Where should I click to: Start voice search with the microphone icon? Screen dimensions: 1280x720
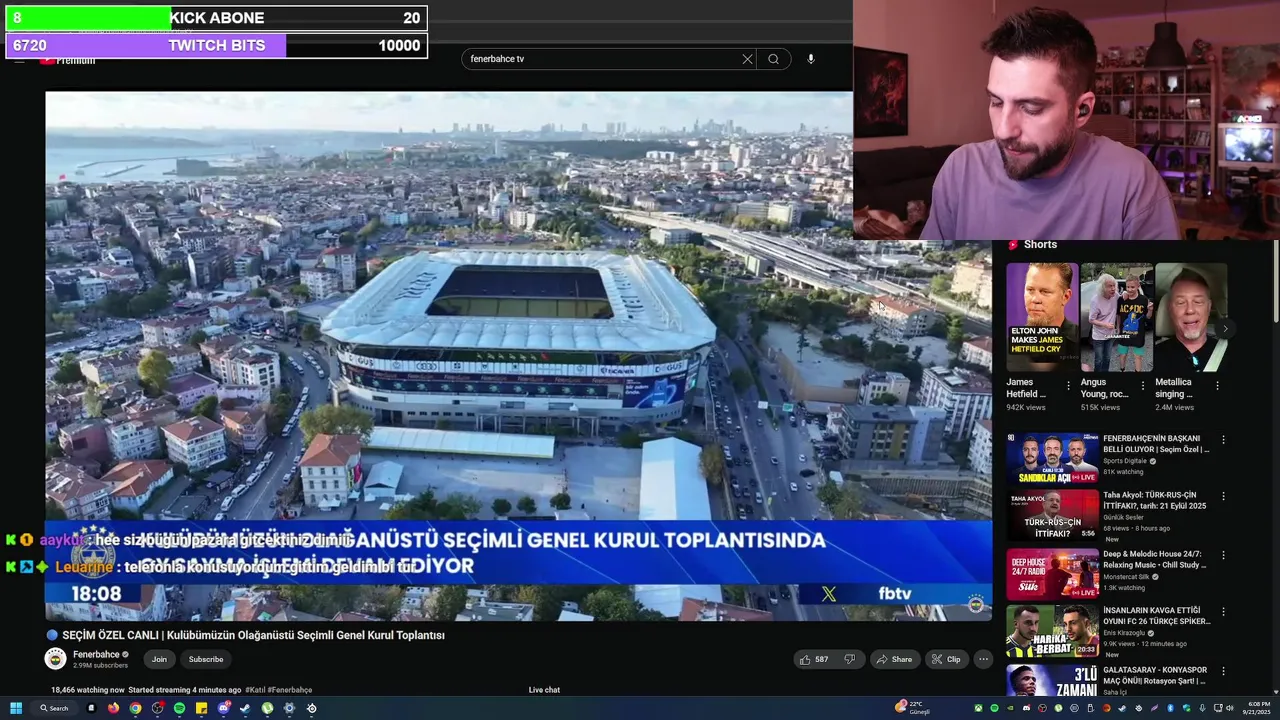811,59
